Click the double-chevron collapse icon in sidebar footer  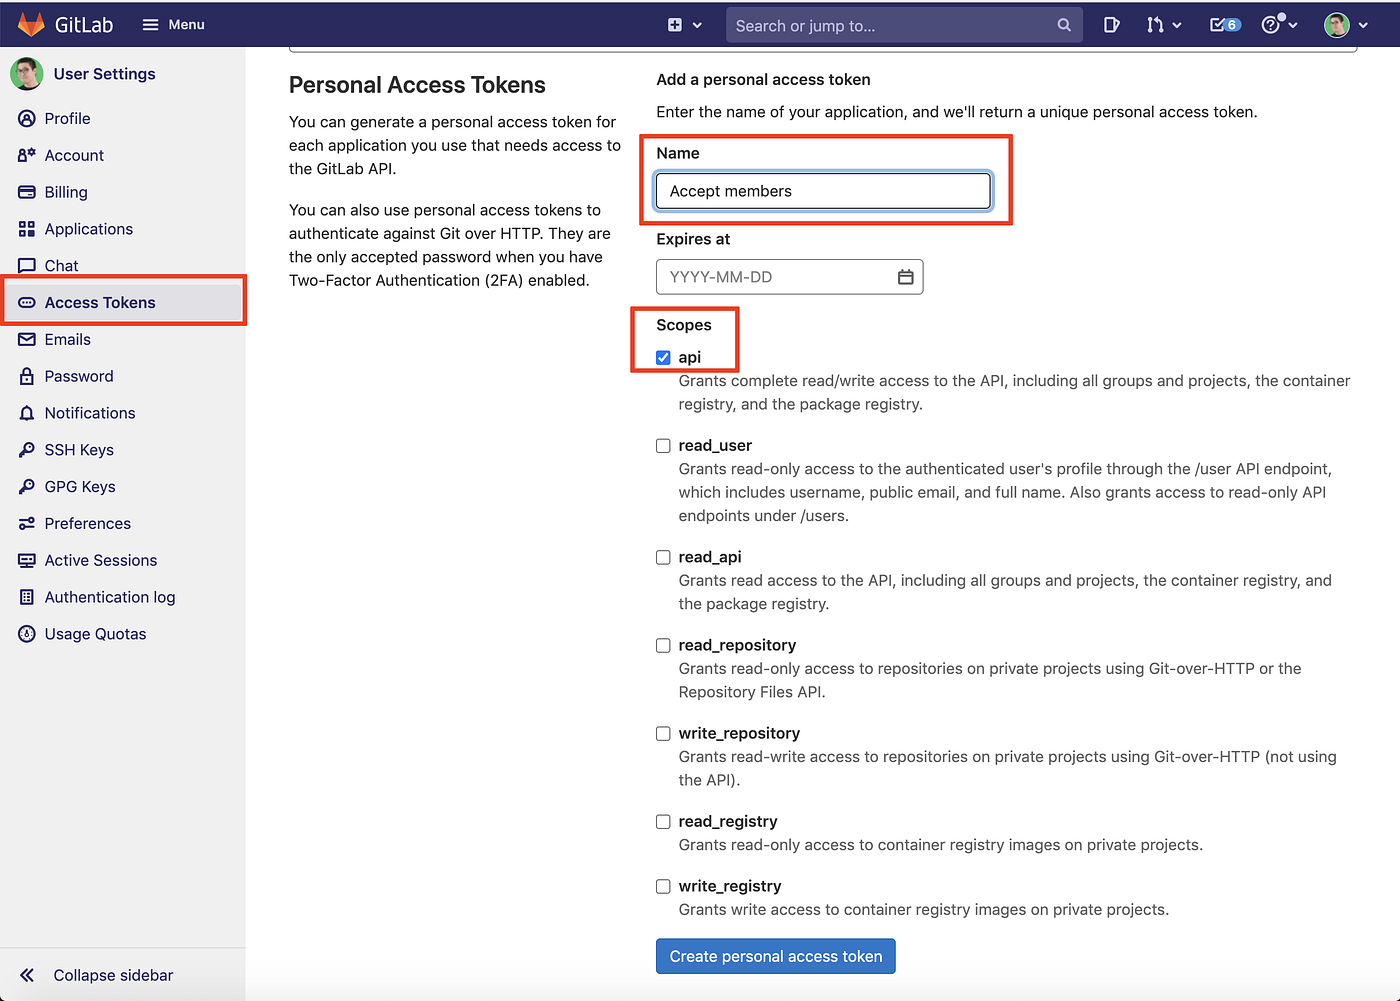[27, 974]
